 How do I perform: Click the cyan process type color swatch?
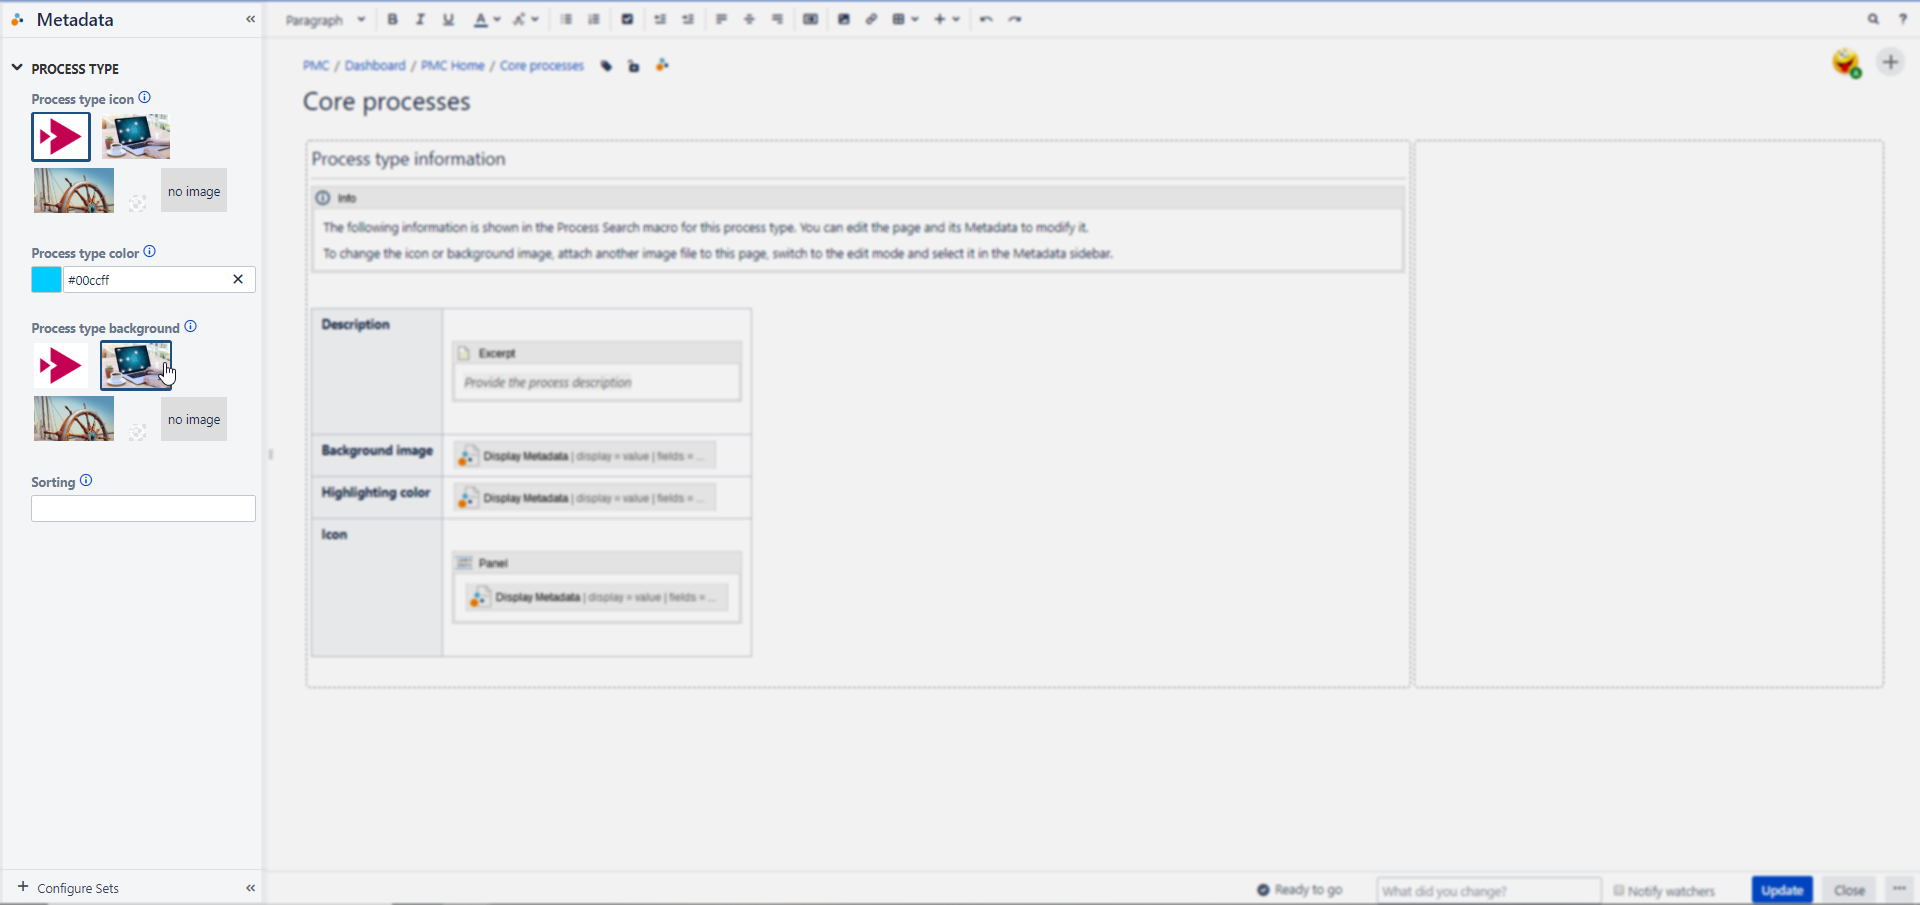tap(45, 279)
